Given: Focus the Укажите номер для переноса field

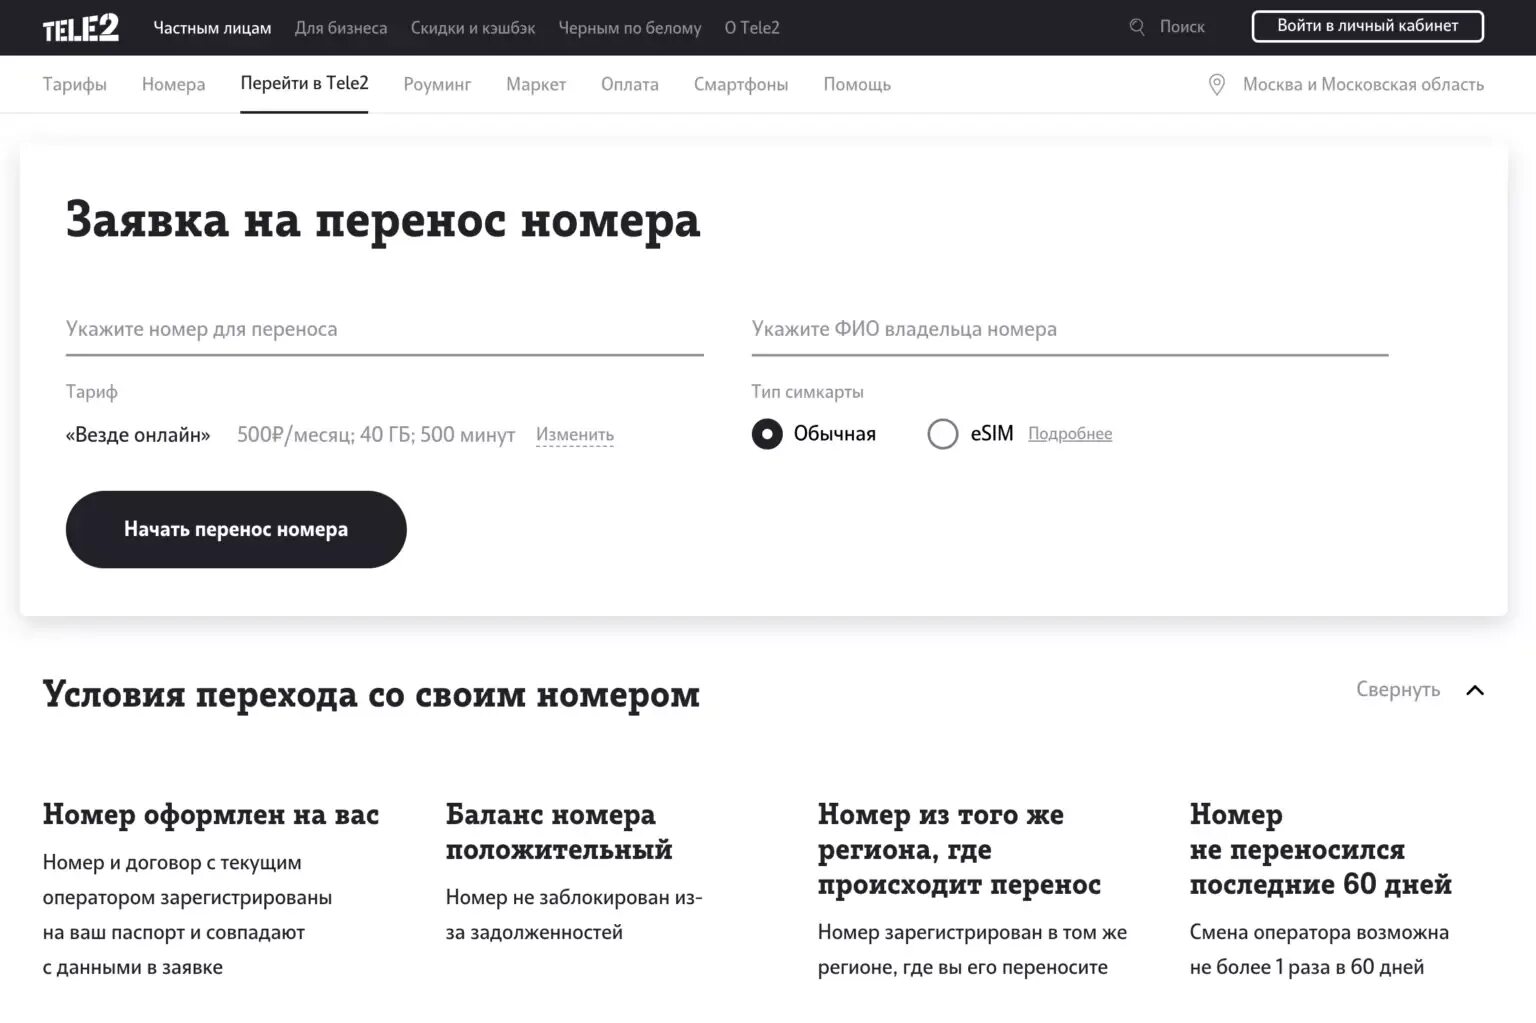Looking at the screenshot, I should (385, 330).
